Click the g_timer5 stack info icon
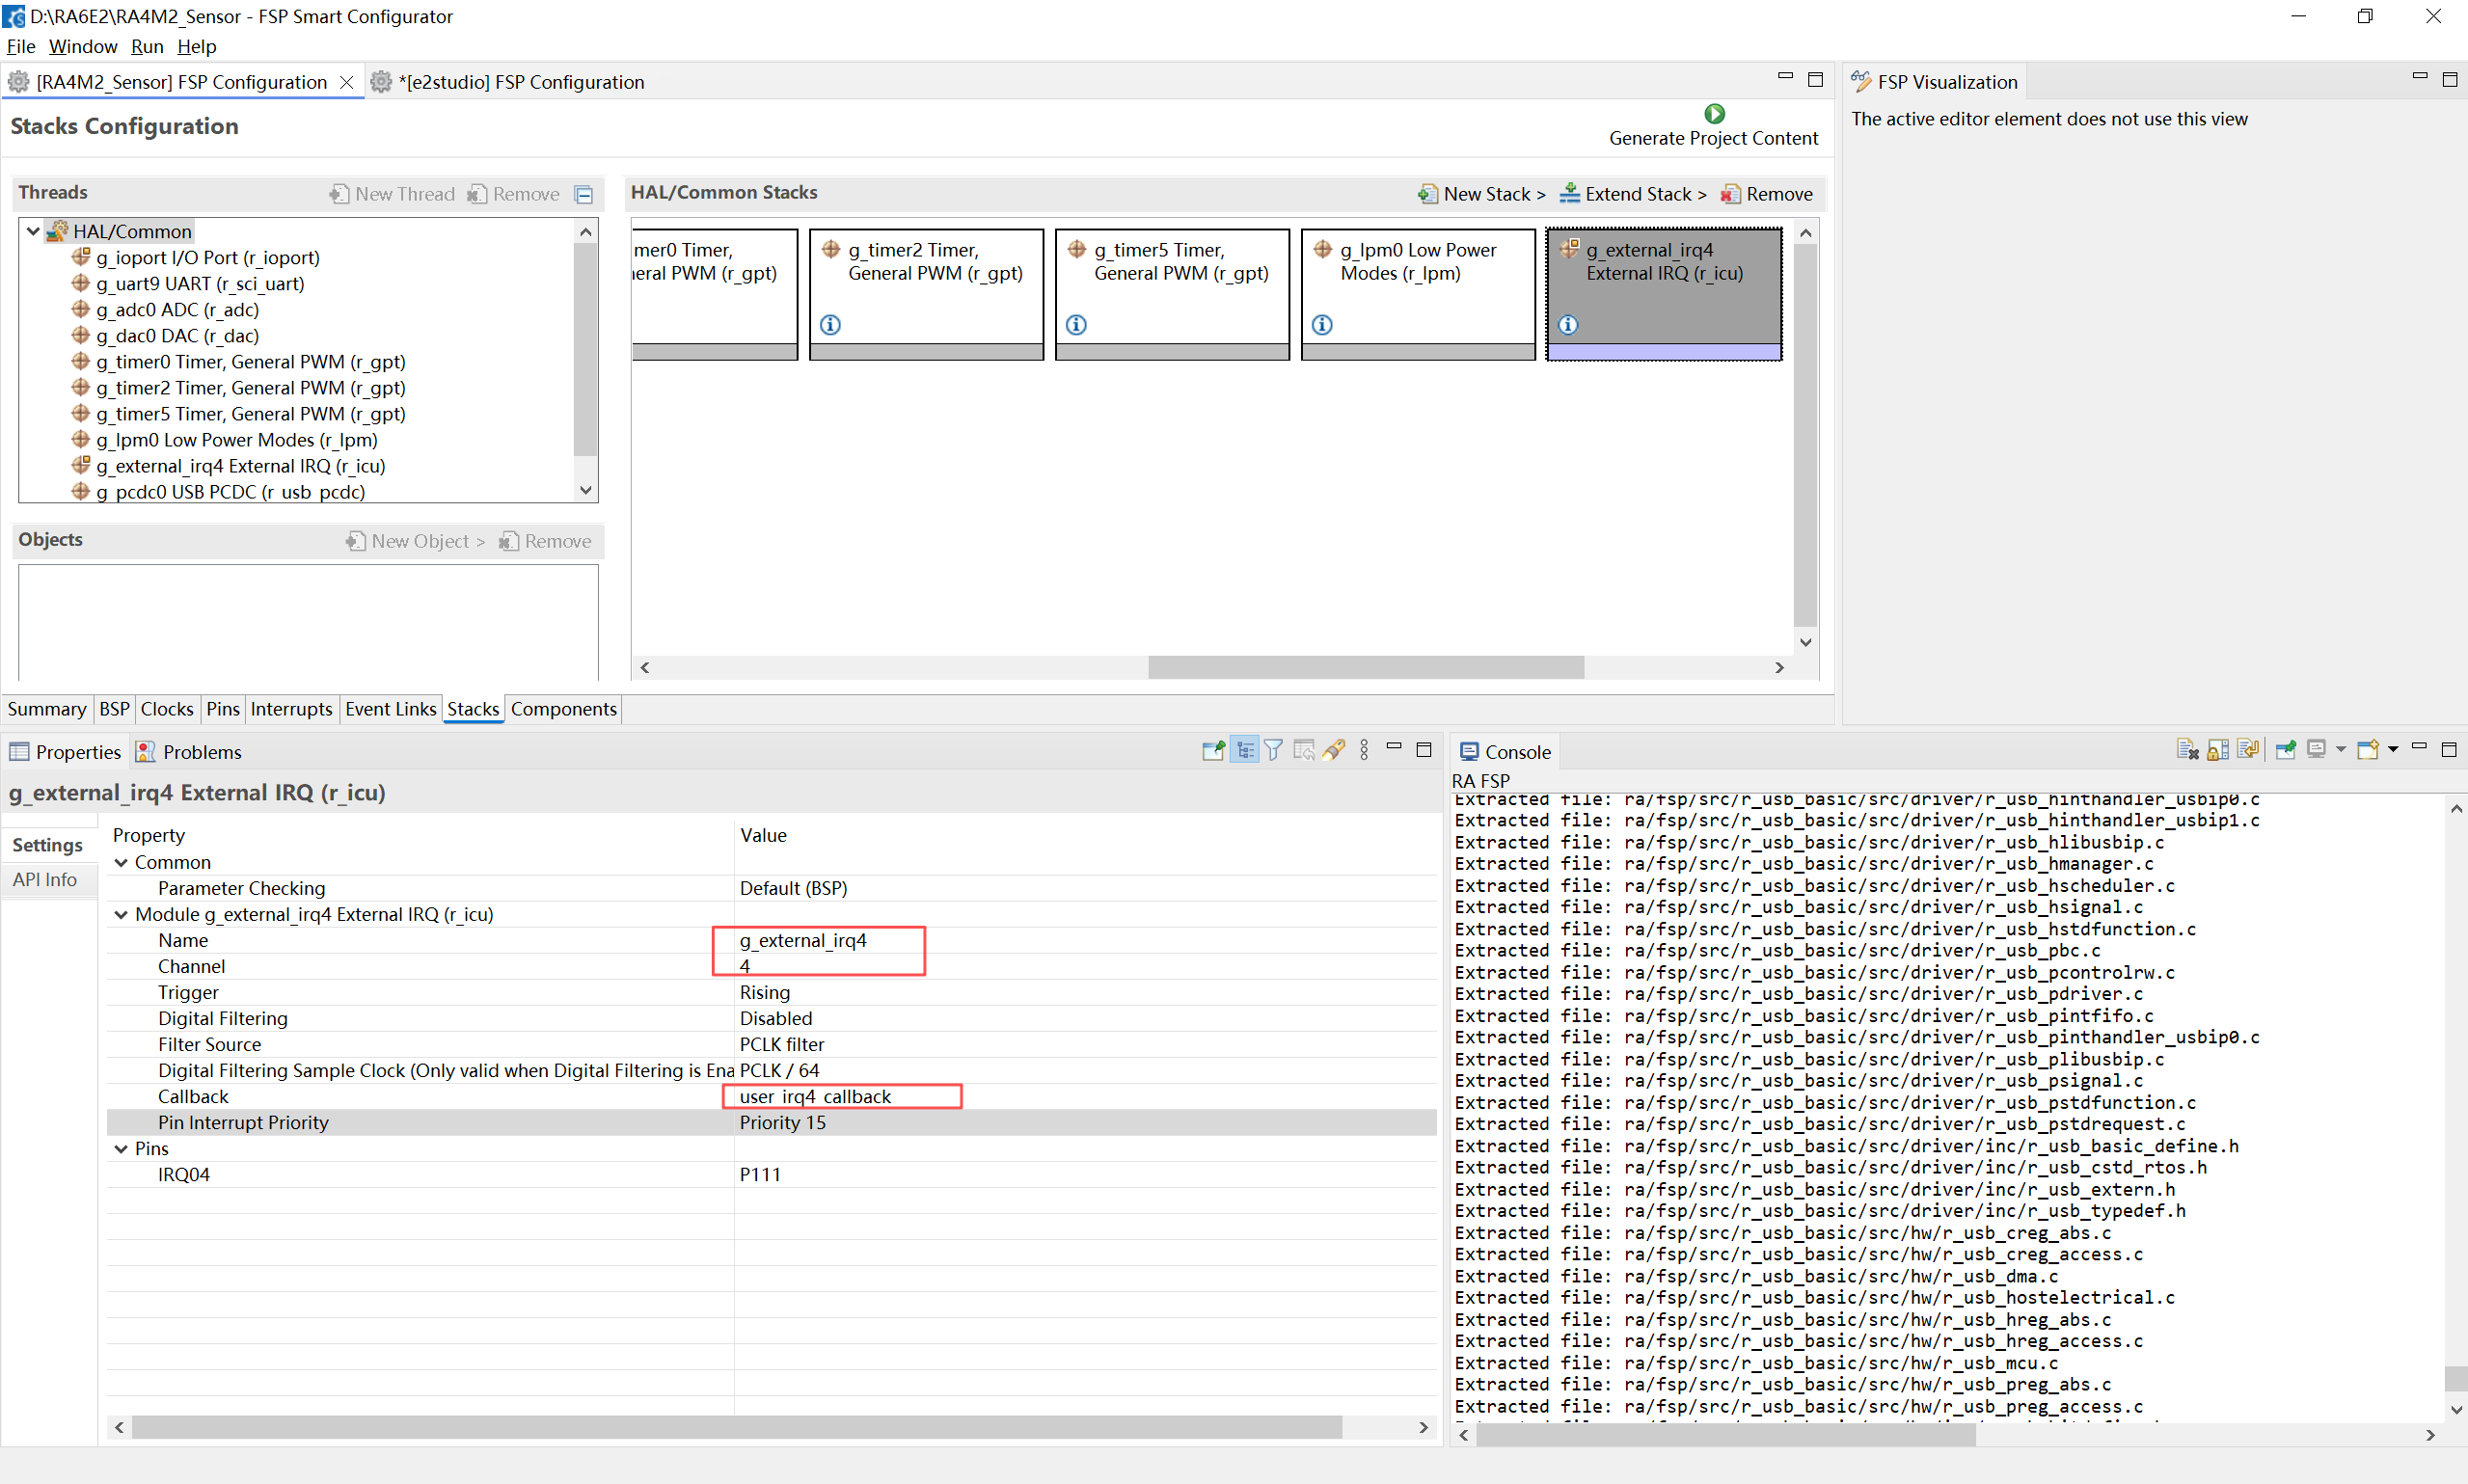This screenshot has width=2468, height=1484. coord(1076,325)
